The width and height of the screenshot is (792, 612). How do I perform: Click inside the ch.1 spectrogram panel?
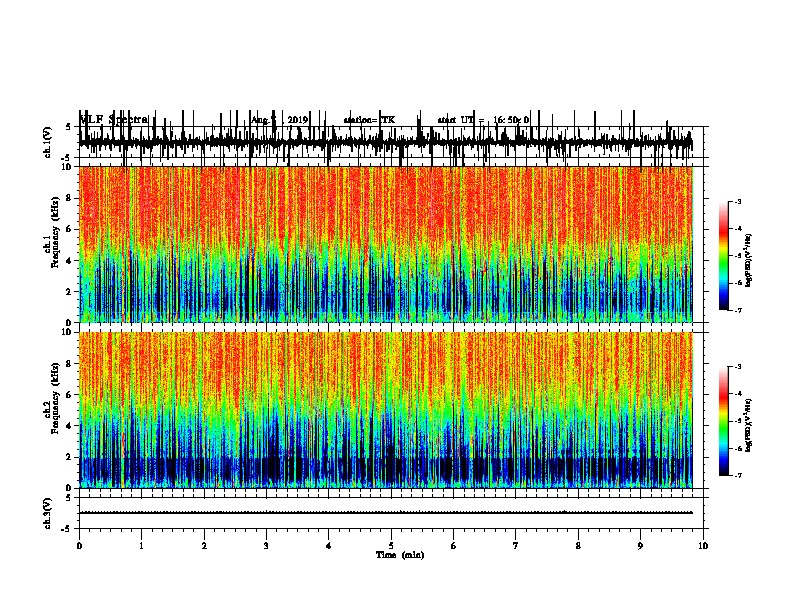(385, 244)
